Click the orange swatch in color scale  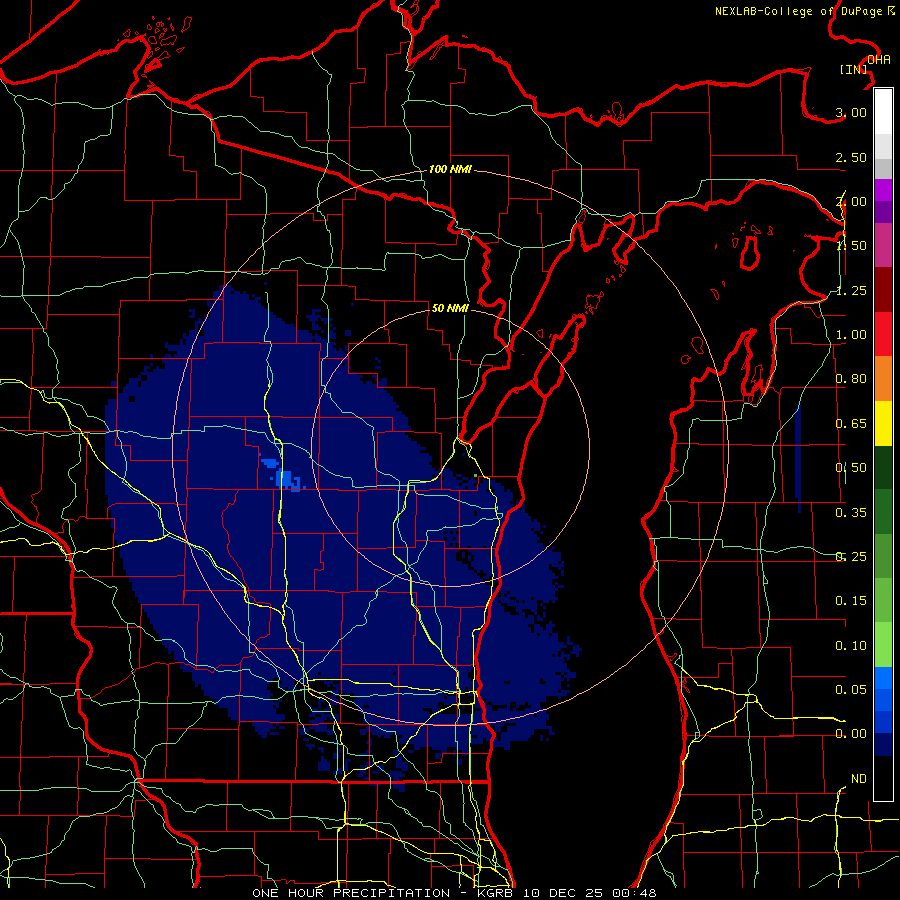pyautogui.click(x=883, y=379)
